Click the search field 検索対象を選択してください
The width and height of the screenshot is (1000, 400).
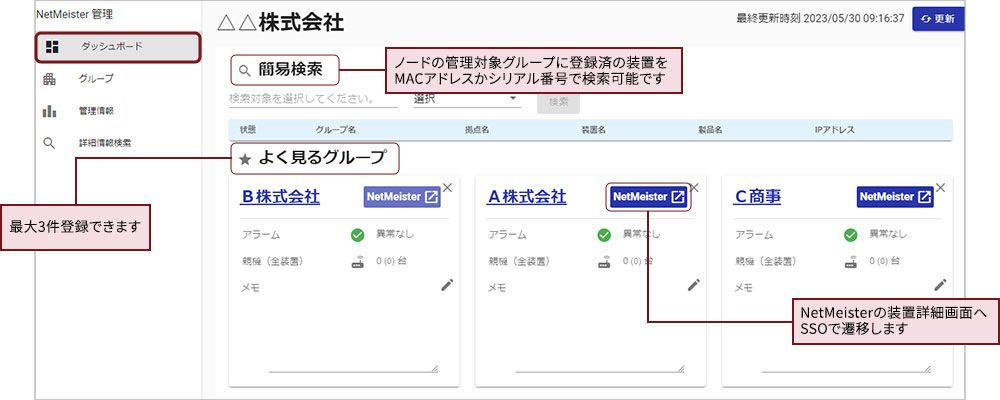[x=312, y=100]
